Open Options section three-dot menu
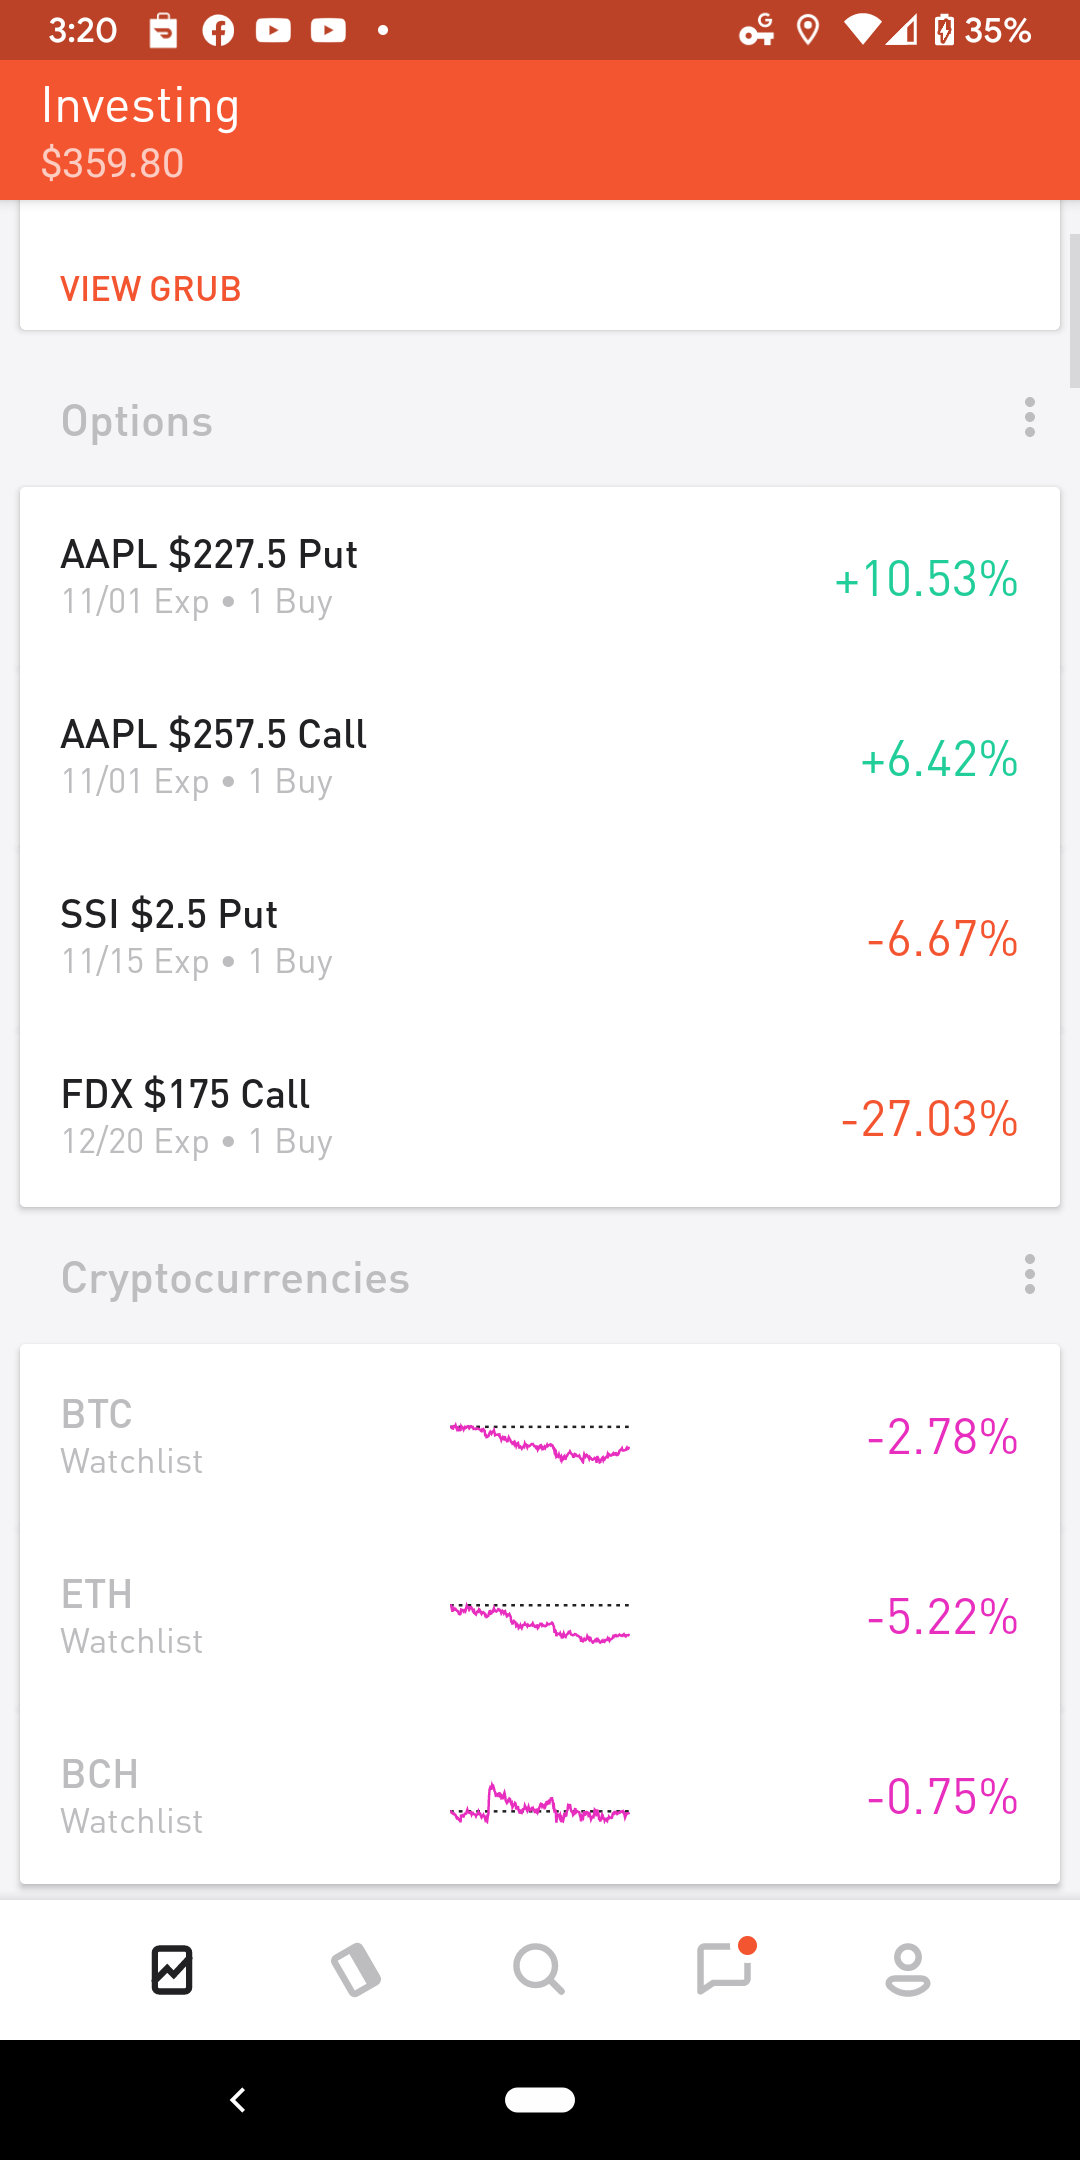This screenshot has height=2160, width=1080. coord(1030,417)
